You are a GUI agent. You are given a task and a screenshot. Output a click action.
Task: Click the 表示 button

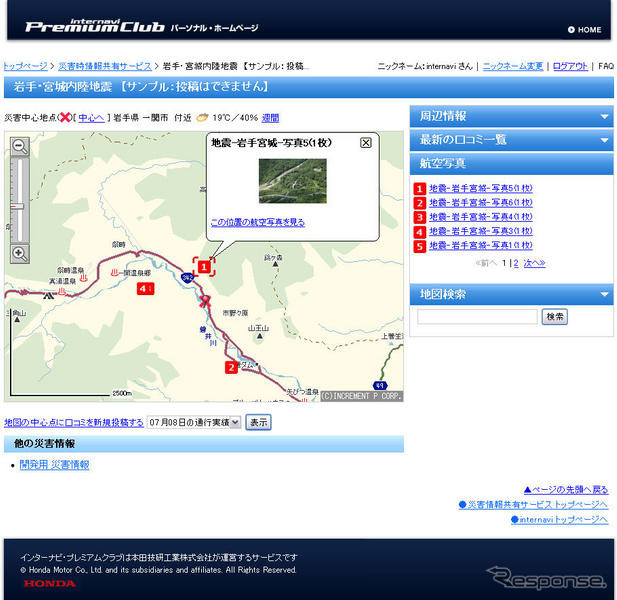(259, 423)
